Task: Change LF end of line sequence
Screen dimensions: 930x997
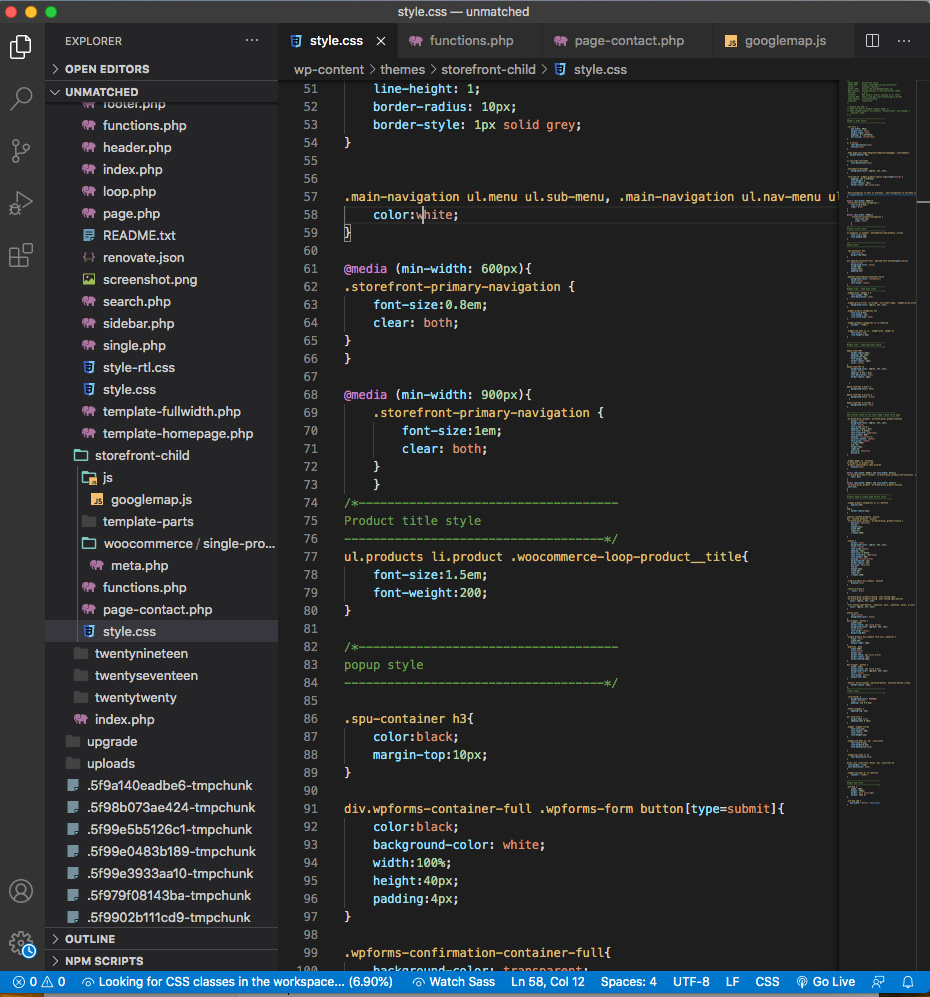Action: pos(732,981)
